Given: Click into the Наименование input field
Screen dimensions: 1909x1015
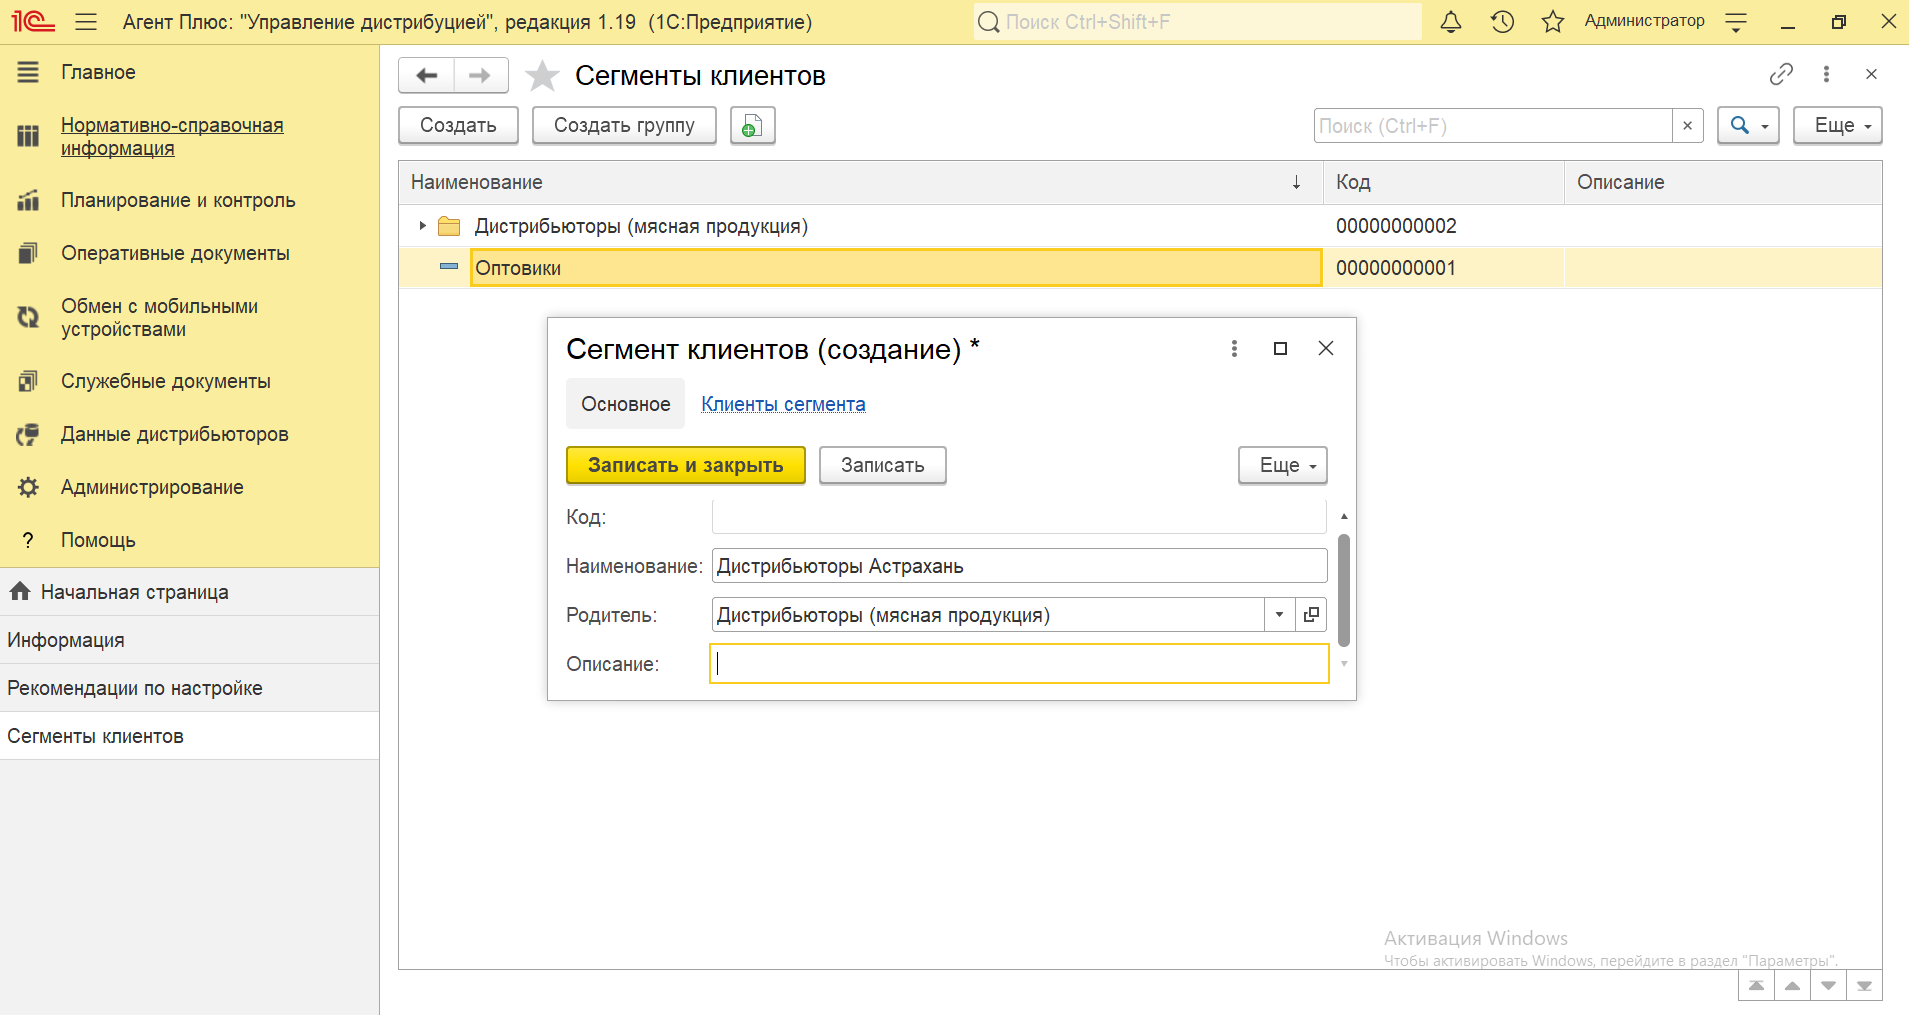Looking at the screenshot, I should tap(1018, 566).
